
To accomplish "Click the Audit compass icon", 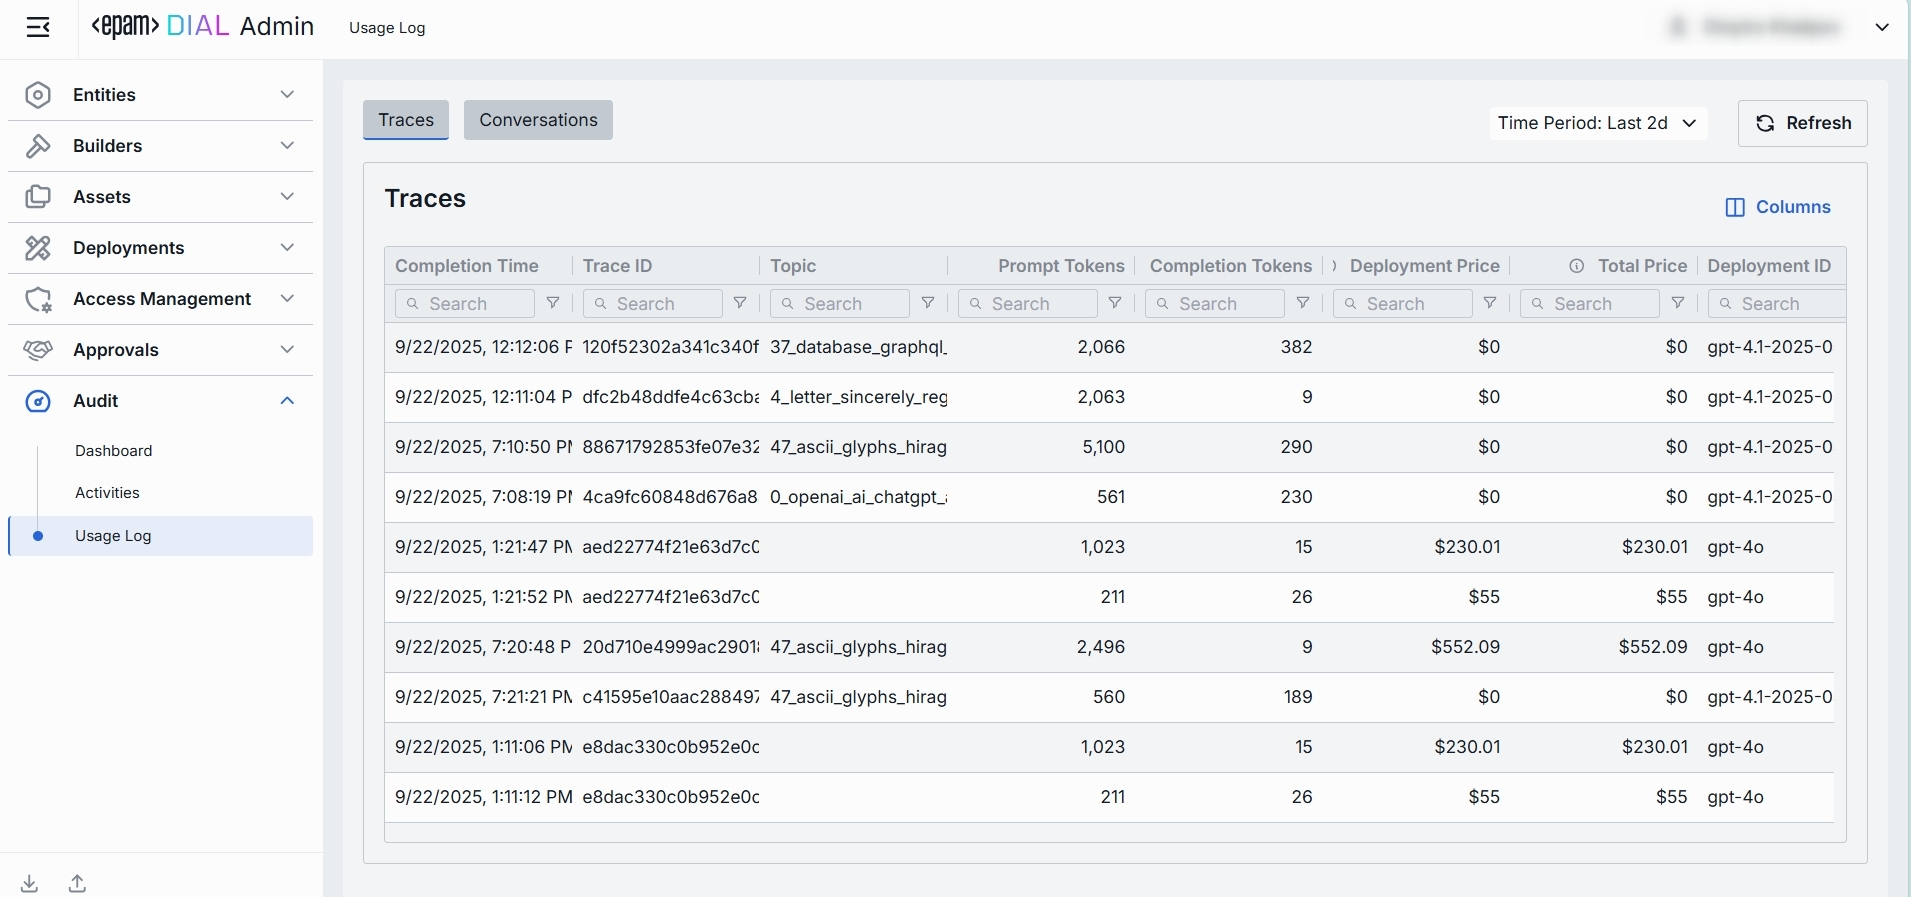I will tap(38, 401).
